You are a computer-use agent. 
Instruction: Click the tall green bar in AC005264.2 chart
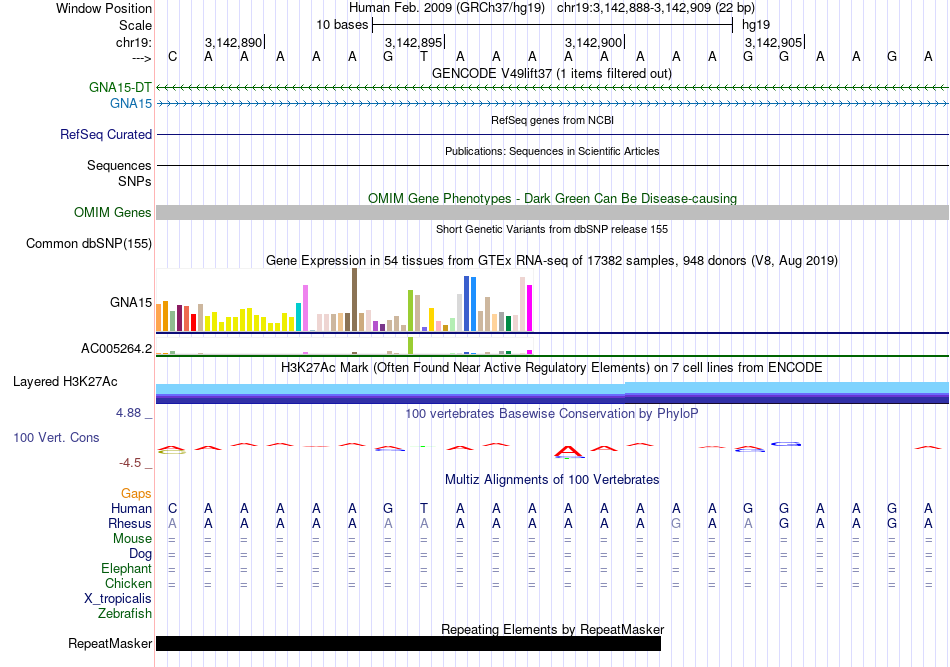(411, 345)
